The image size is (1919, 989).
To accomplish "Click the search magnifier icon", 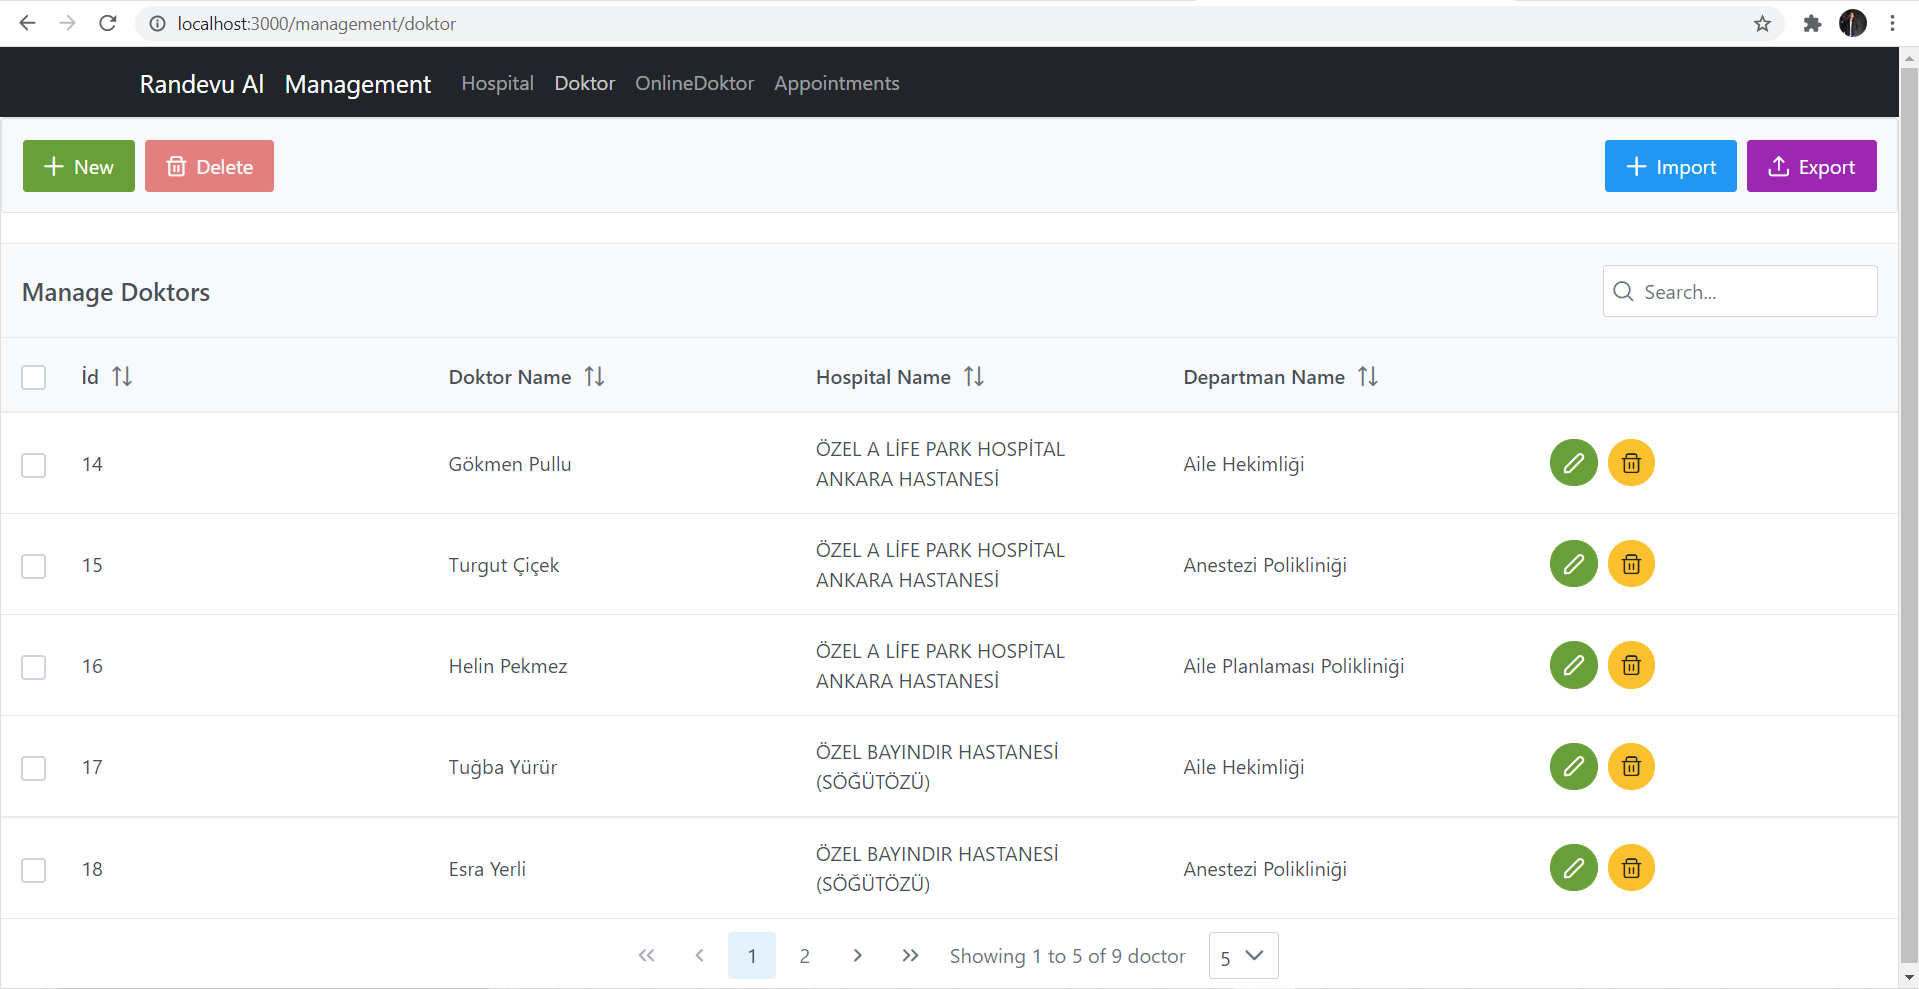I will (x=1622, y=291).
